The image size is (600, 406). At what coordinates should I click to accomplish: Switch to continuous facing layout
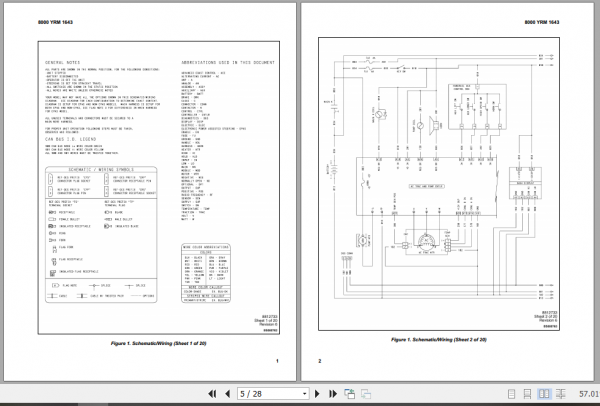(x=561, y=394)
